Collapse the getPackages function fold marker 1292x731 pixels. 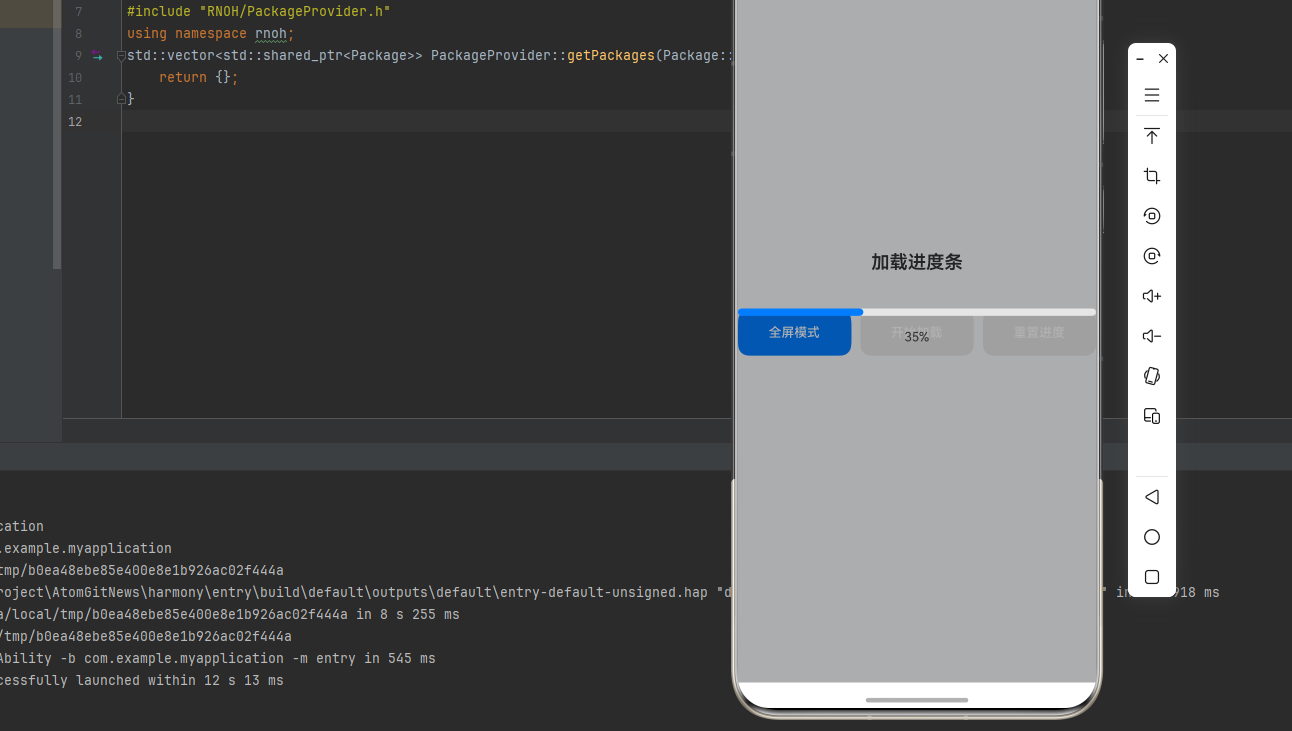click(121, 56)
